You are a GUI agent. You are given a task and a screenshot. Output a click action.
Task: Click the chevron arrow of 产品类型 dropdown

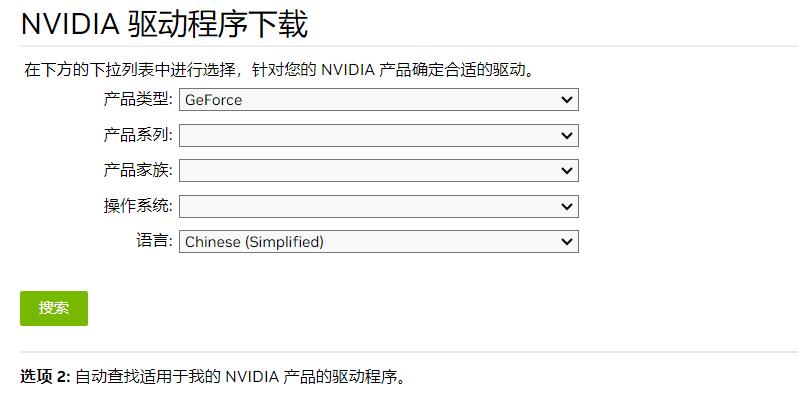click(566, 100)
